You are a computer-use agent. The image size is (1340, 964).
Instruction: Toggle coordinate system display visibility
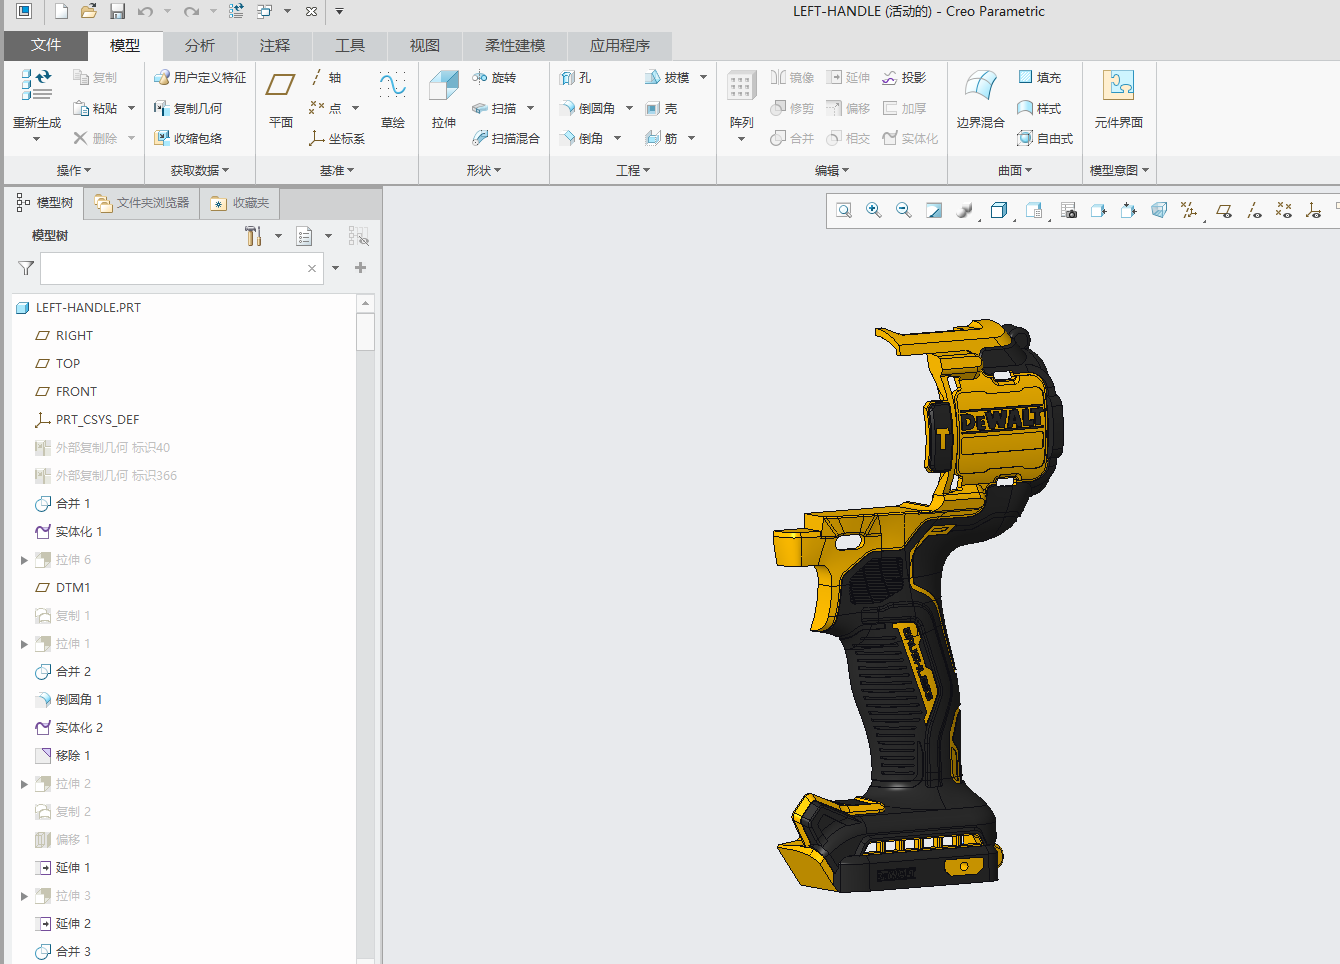point(1314,211)
